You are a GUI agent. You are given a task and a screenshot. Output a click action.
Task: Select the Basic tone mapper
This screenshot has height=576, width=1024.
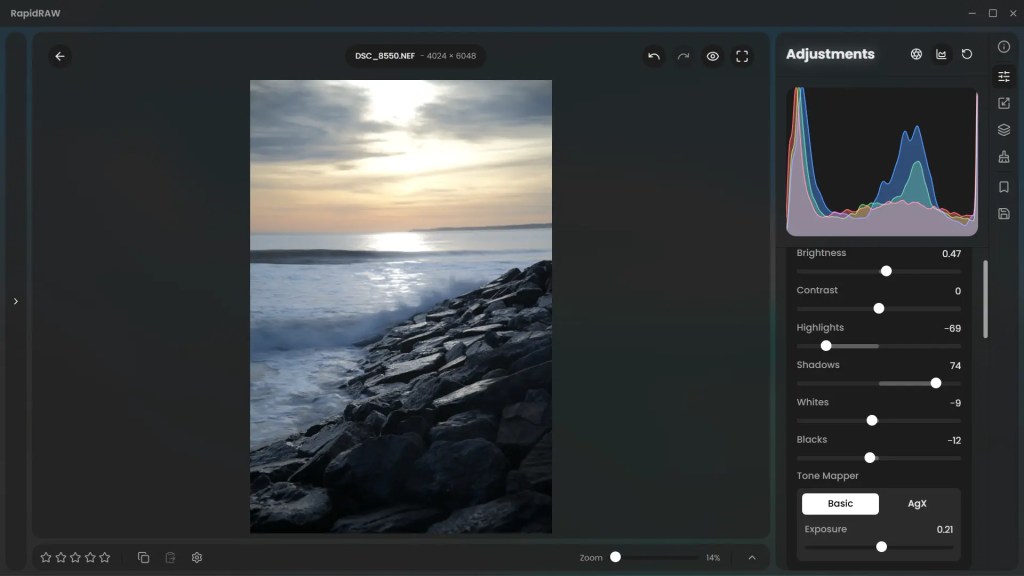840,503
